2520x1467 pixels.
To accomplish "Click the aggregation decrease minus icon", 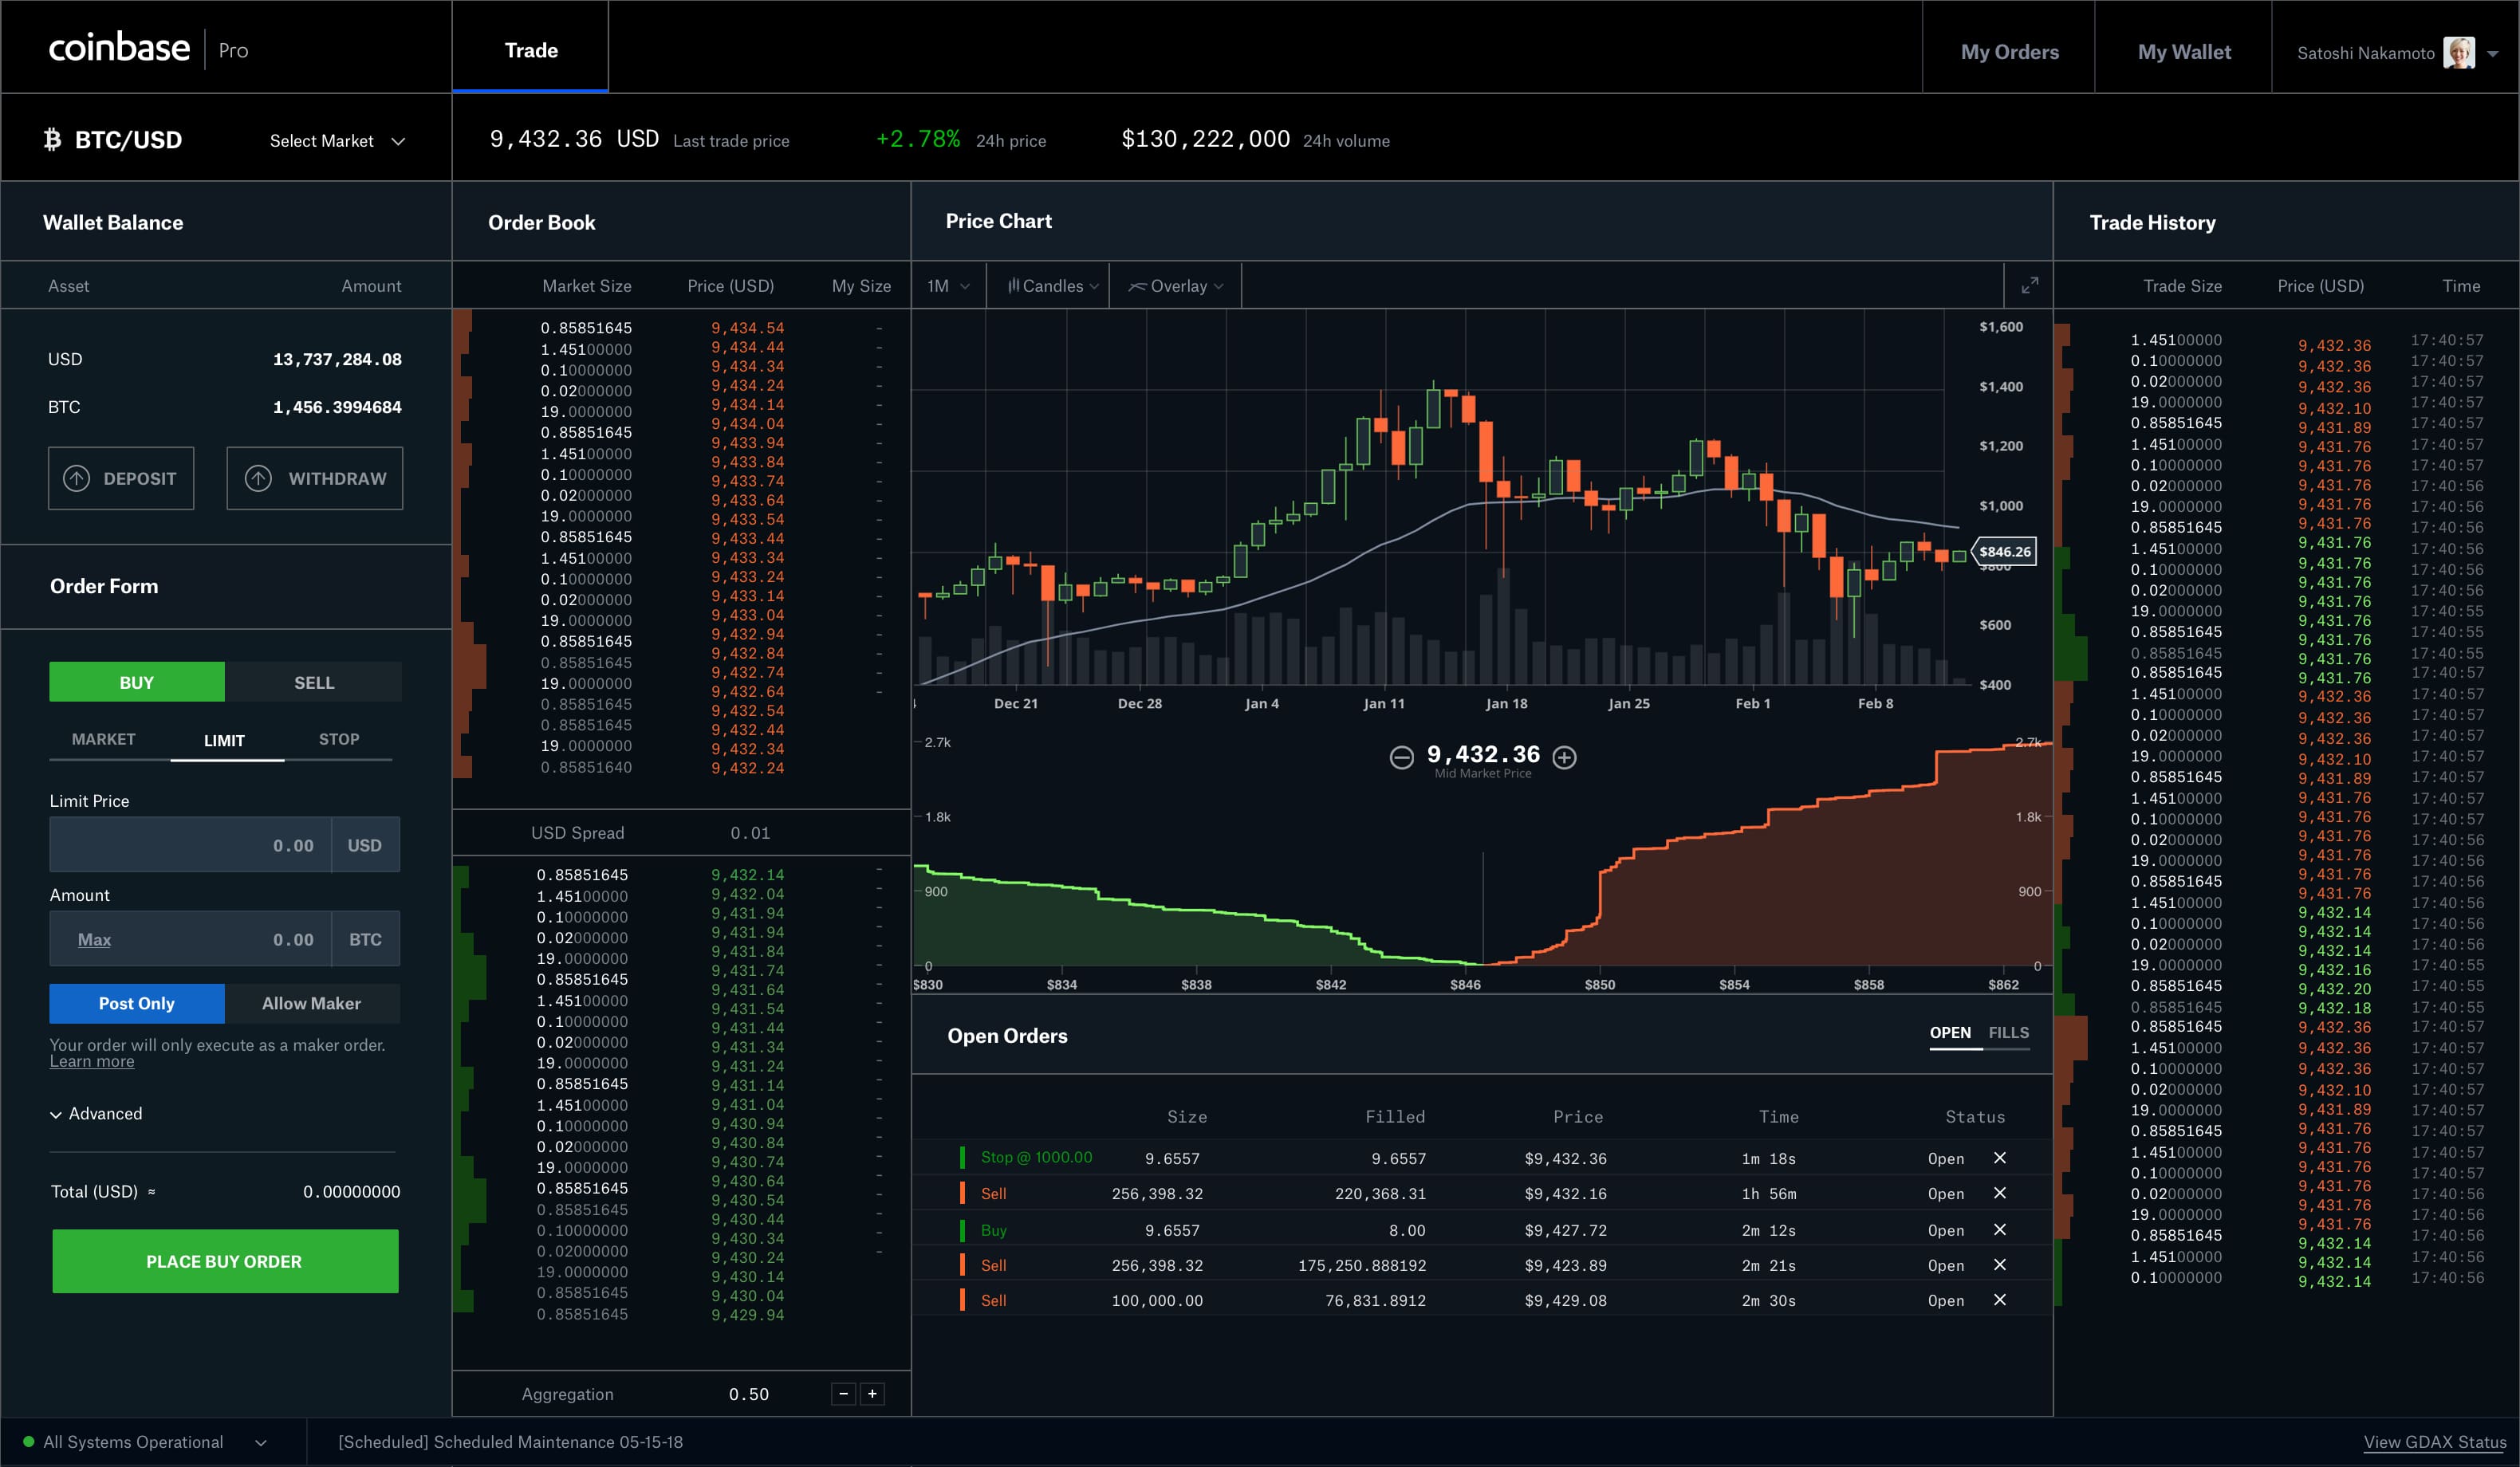I will [845, 1394].
